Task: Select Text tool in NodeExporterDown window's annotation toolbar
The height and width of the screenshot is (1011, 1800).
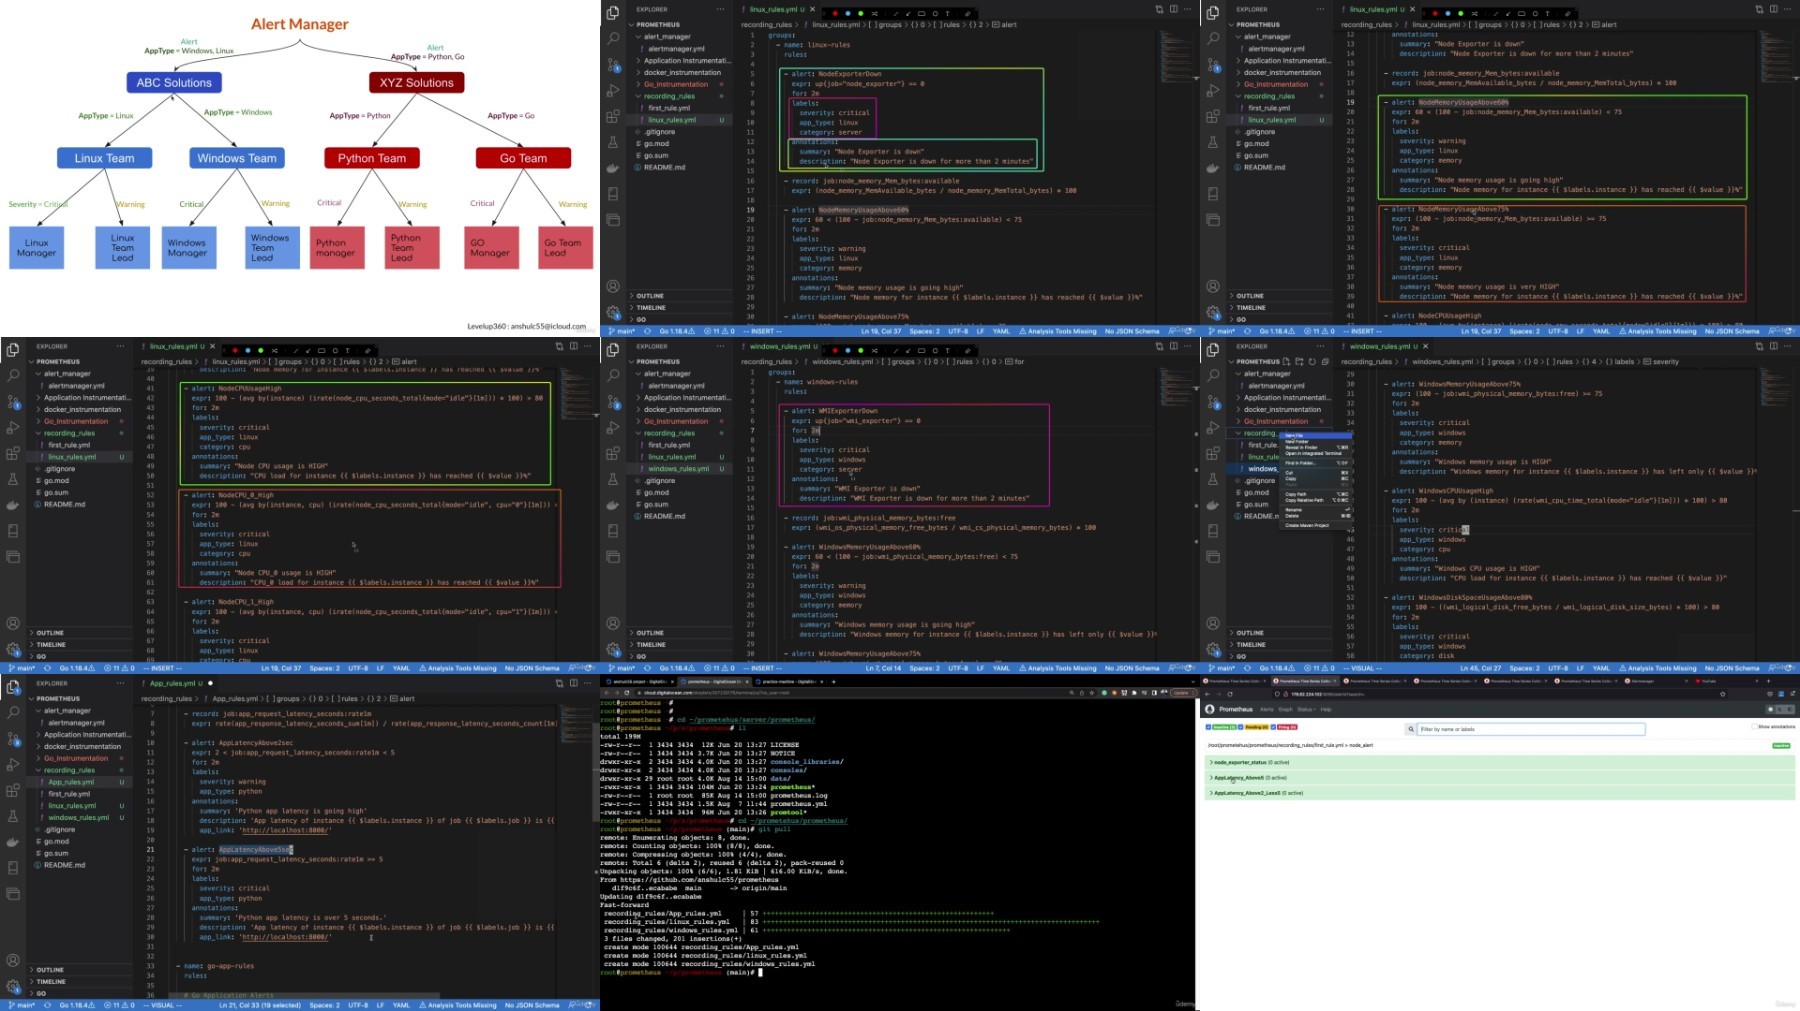Action: [x=947, y=13]
